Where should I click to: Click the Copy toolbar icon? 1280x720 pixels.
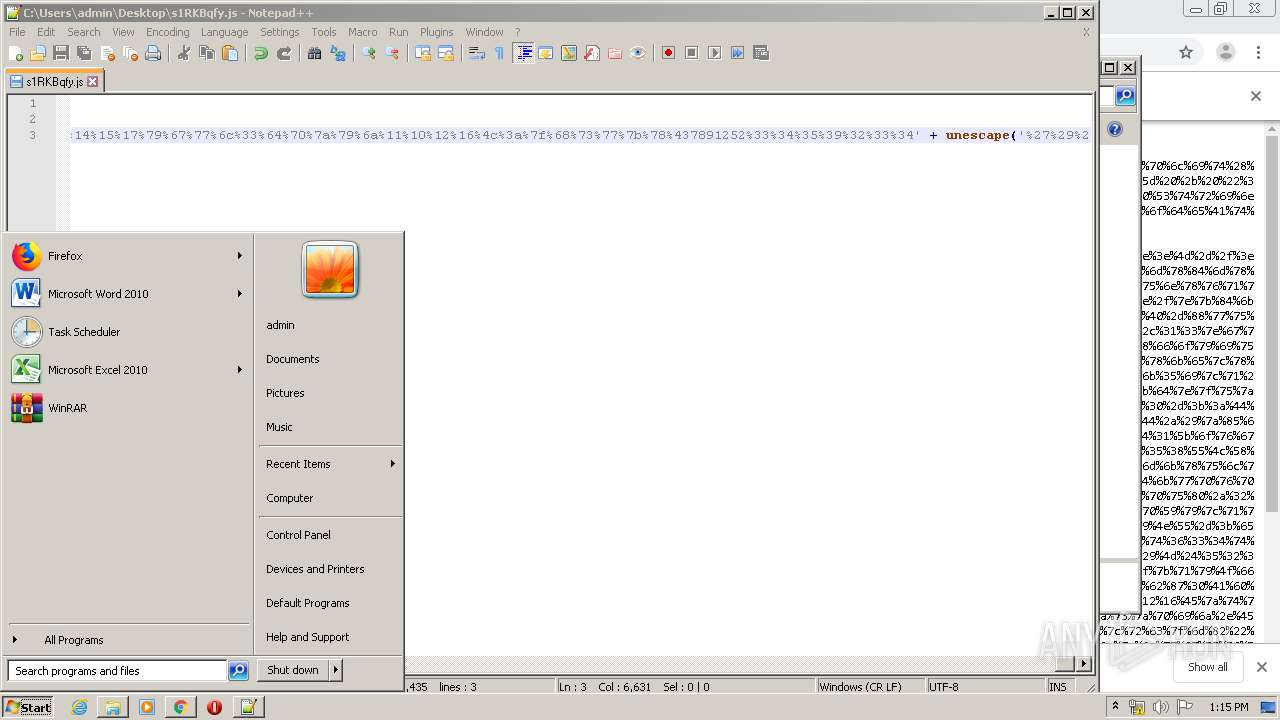[207, 53]
